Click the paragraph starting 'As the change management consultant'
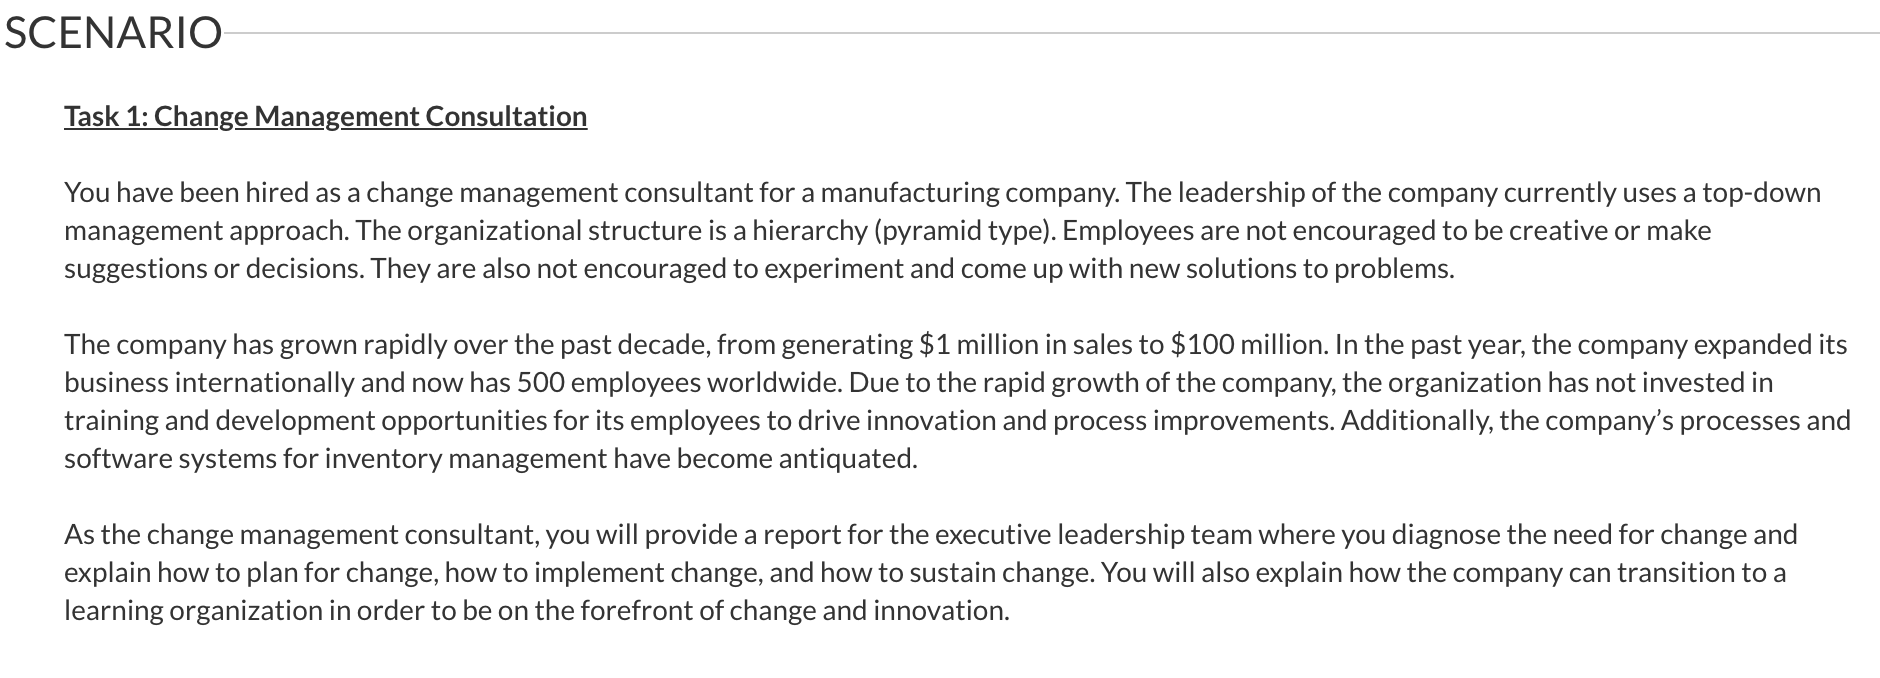Image resolution: width=1880 pixels, height=678 pixels. 930,572
